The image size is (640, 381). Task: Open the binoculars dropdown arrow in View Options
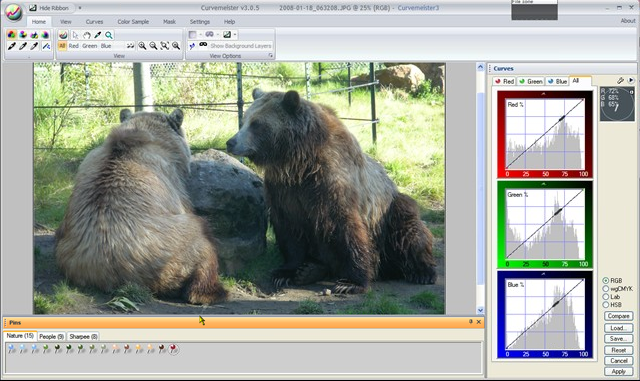point(218,35)
